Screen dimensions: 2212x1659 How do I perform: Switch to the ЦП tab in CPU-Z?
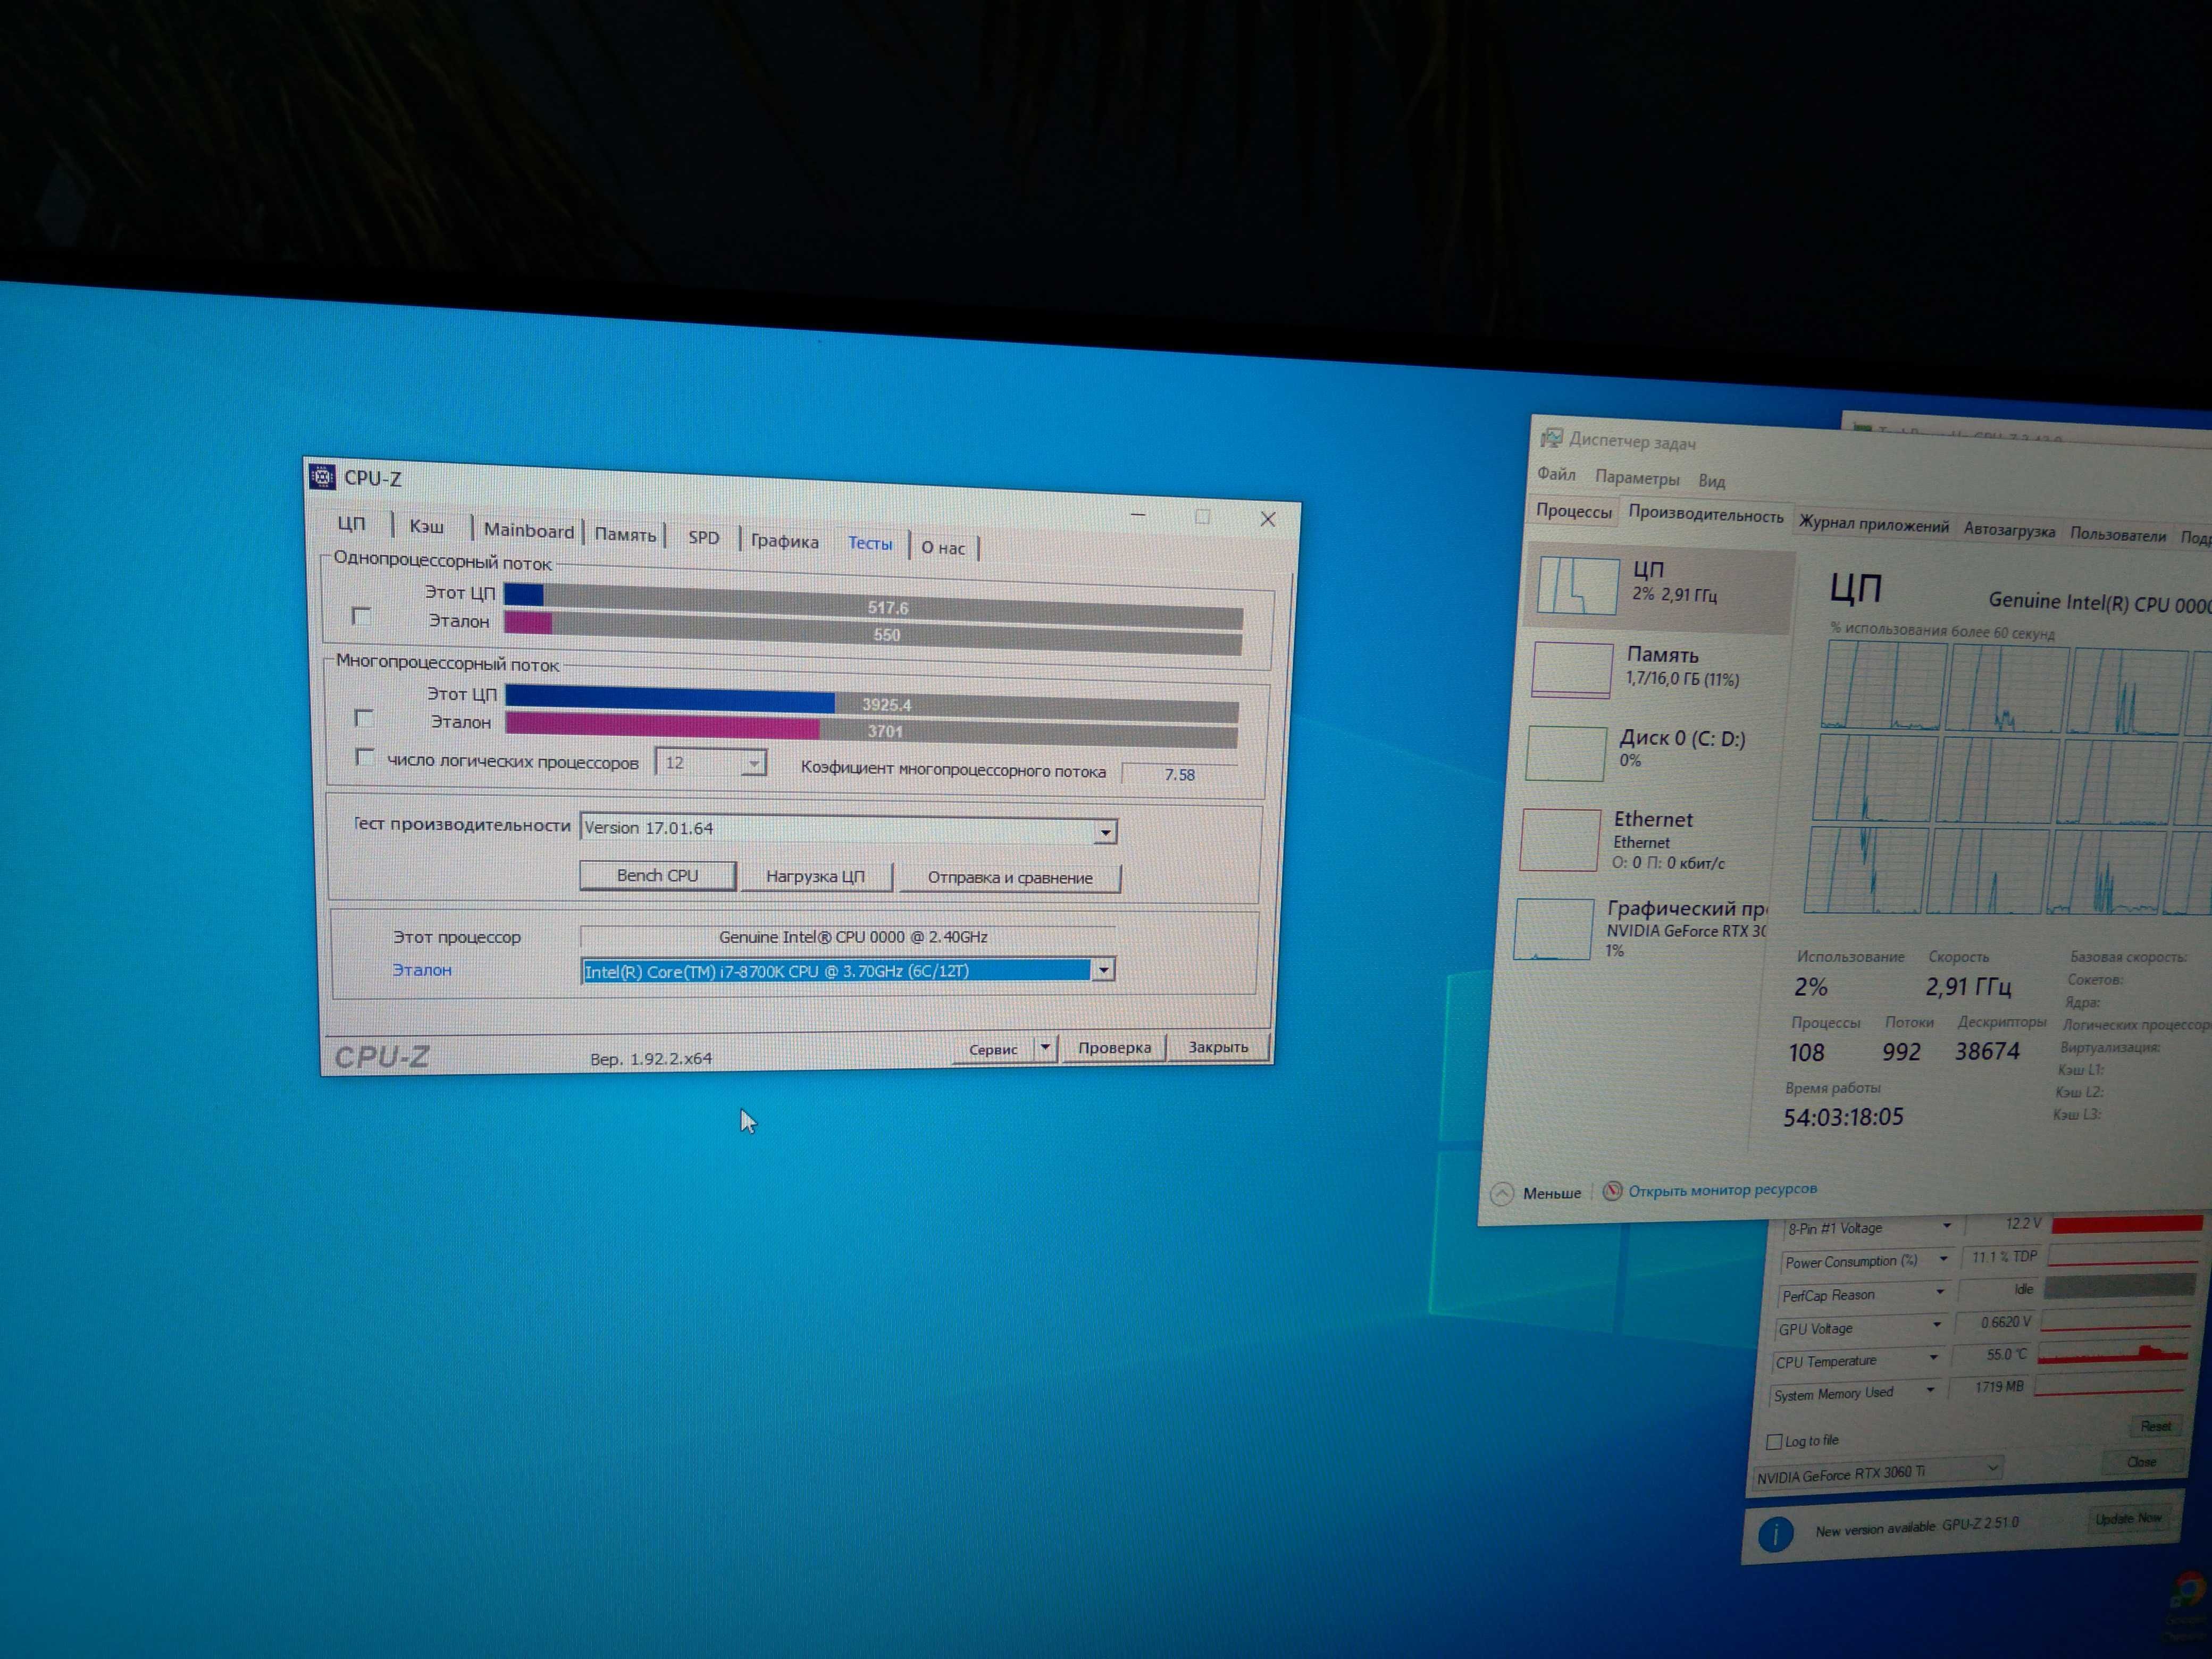point(351,523)
